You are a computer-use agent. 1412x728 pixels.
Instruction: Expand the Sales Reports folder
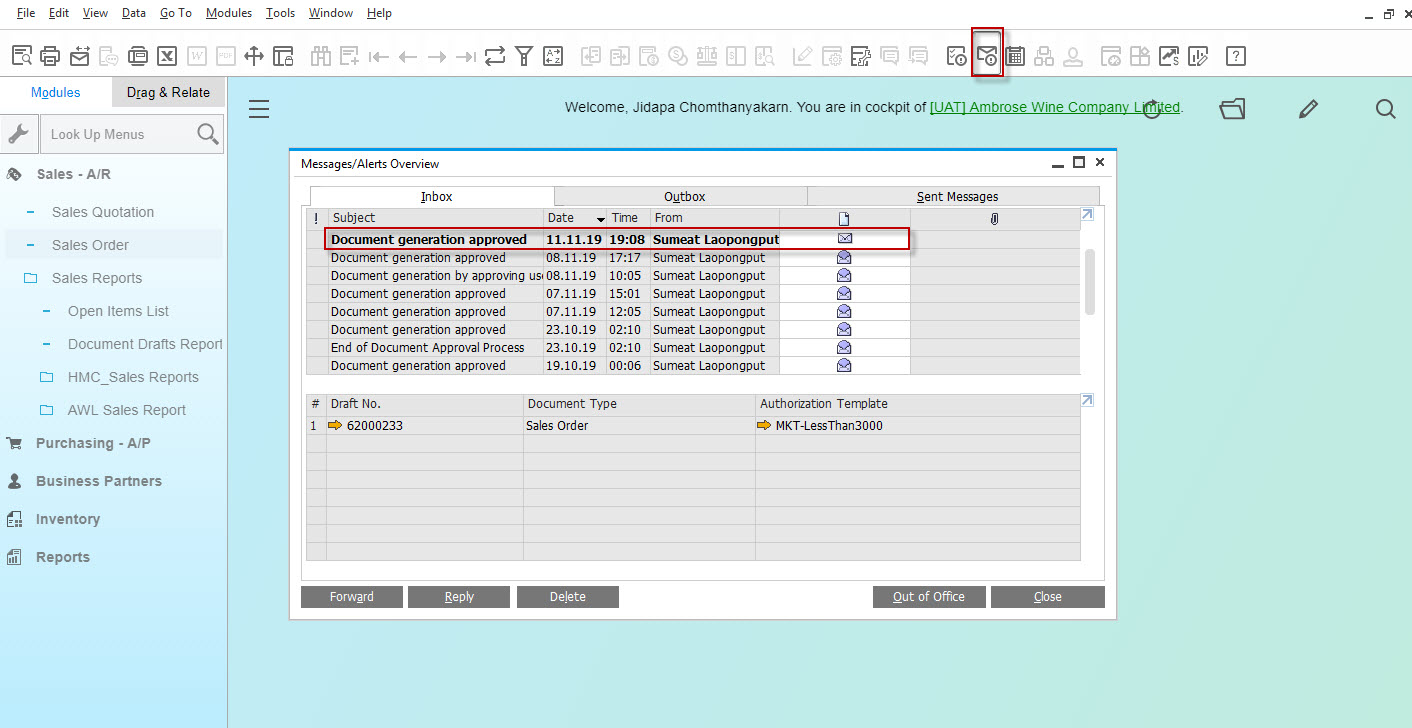[x=31, y=278]
